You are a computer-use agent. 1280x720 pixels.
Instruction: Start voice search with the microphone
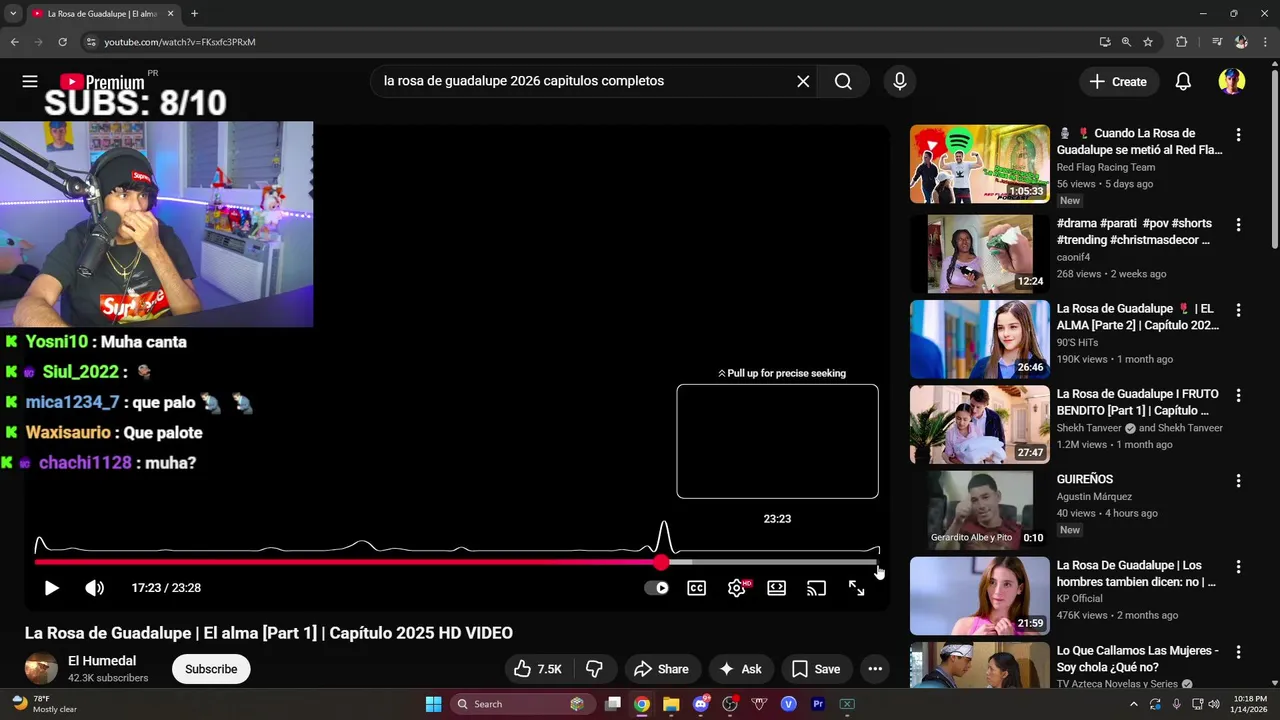click(x=900, y=81)
